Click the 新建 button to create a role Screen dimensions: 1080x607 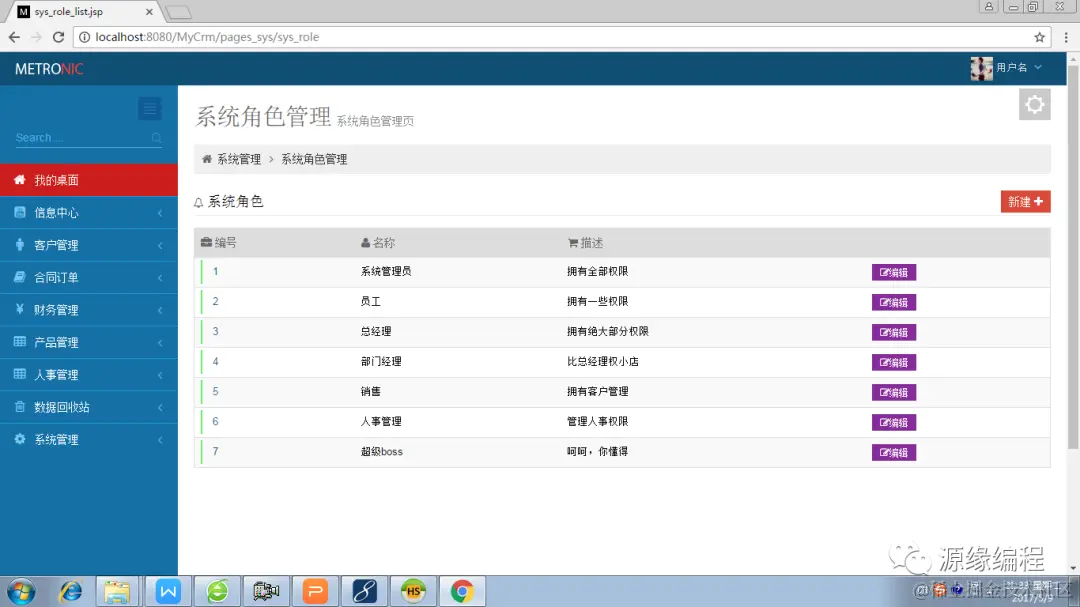coord(1025,201)
